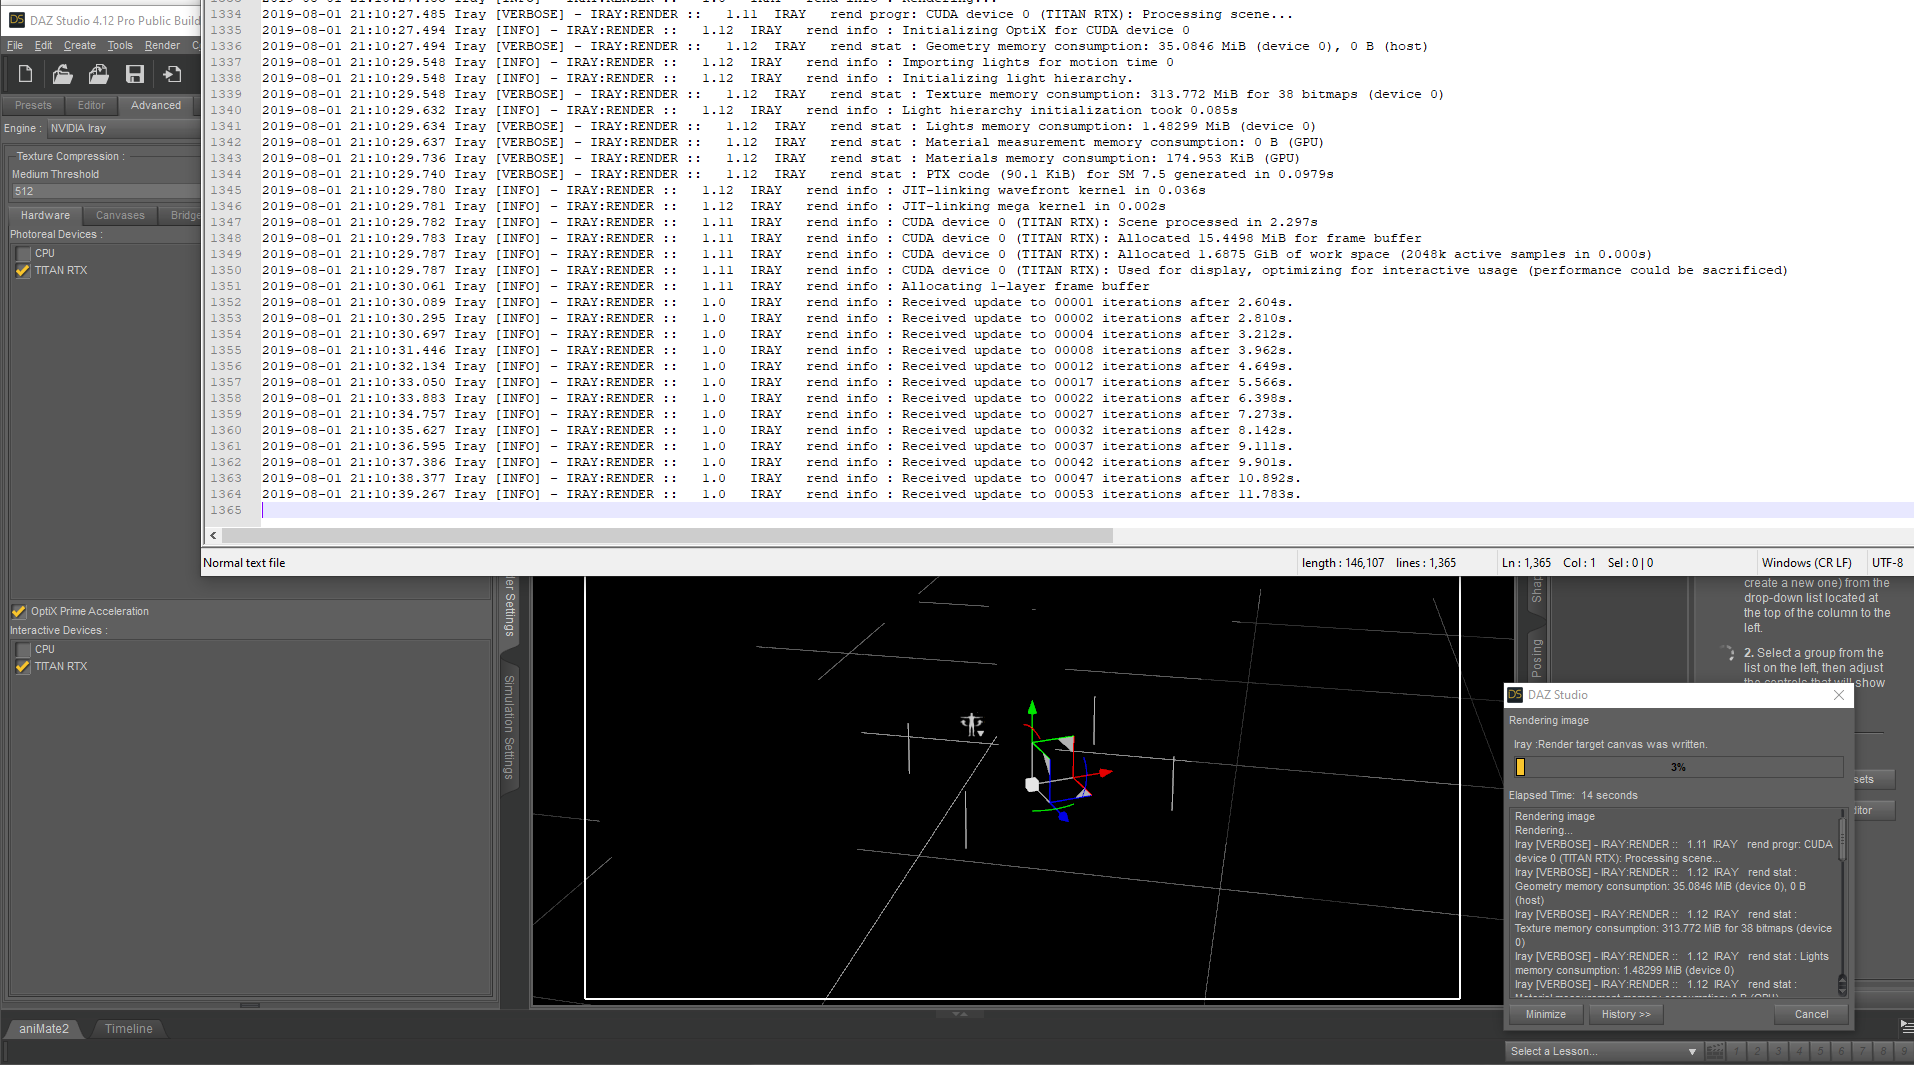The image size is (1914, 1065).
Task: Open the Render menu
Action: 162,45
